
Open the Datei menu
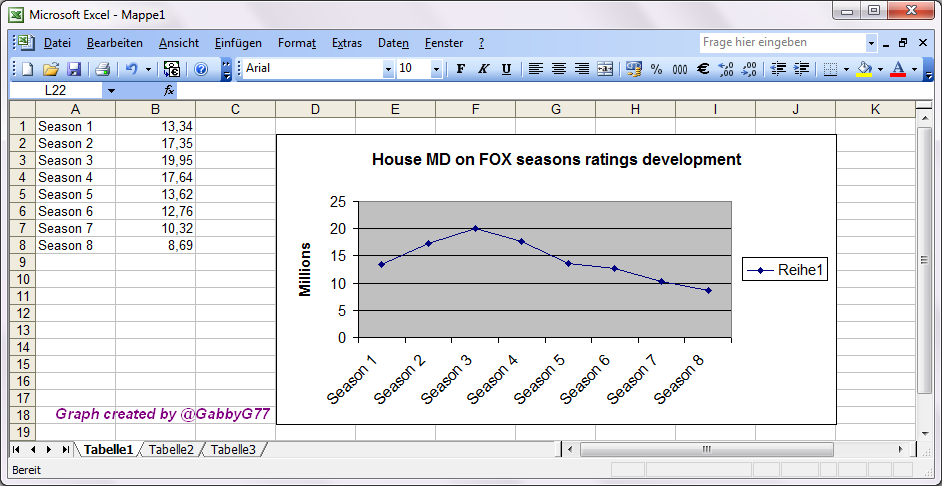58,43
